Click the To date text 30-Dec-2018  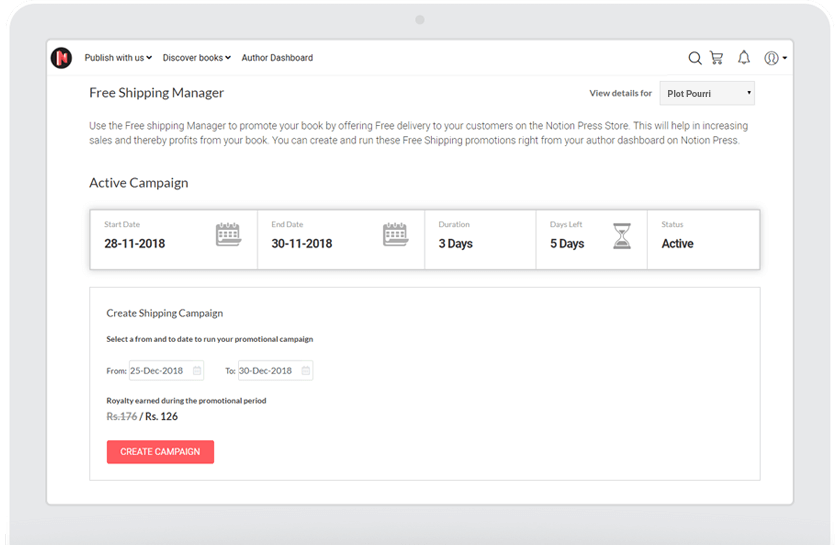pos(265,371)
